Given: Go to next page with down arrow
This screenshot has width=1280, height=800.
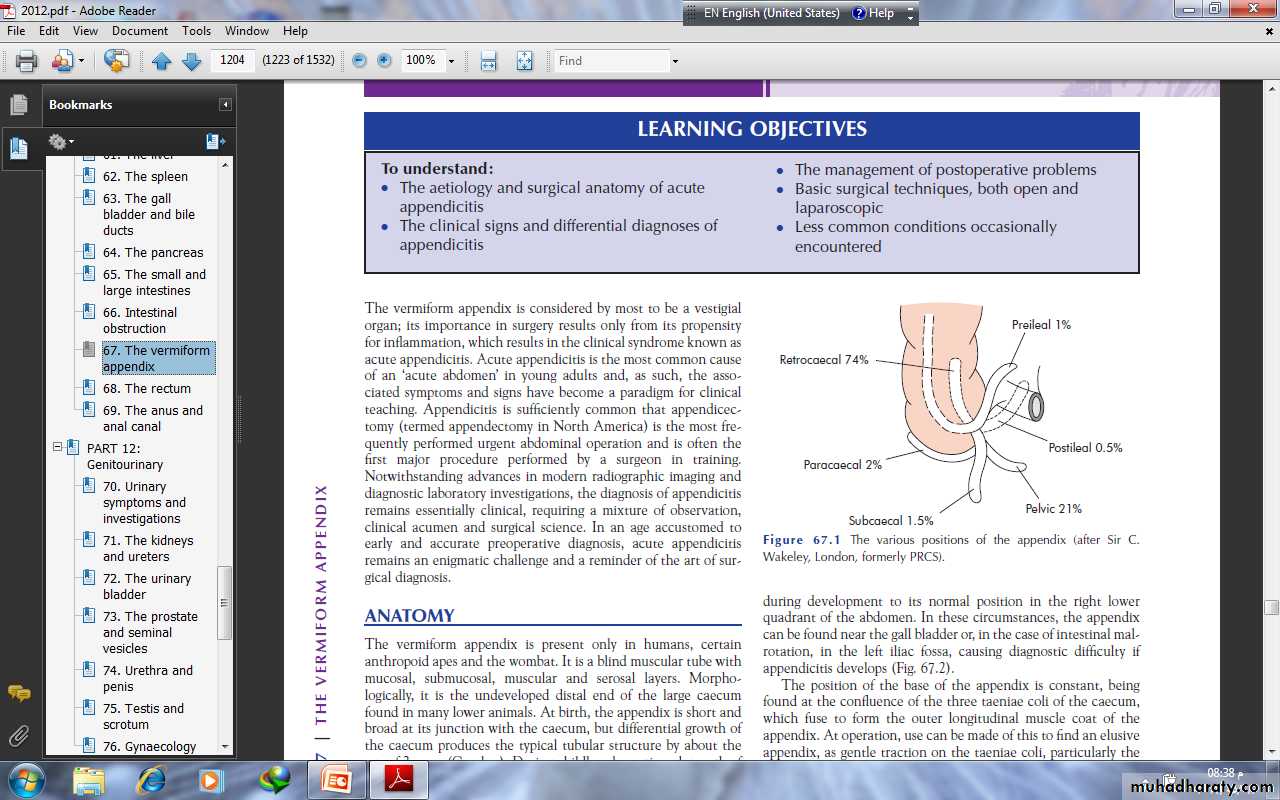Looking at the screenshot, I should coord(191,61).
